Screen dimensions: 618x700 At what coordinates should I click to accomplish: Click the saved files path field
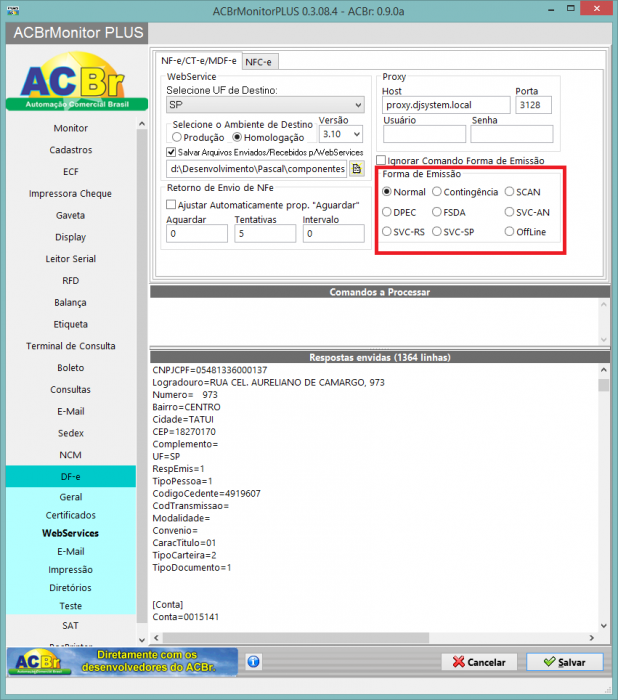coord(257,169)
